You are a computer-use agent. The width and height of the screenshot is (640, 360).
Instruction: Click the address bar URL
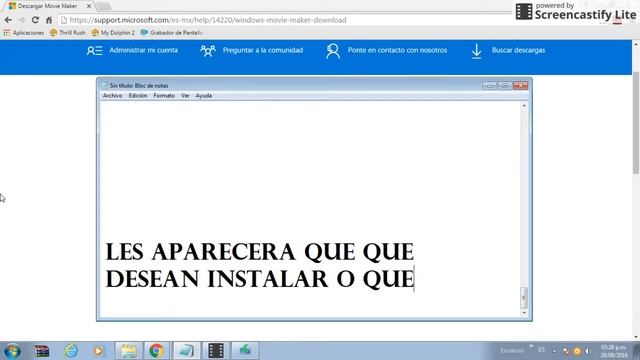tap(208, 20)
